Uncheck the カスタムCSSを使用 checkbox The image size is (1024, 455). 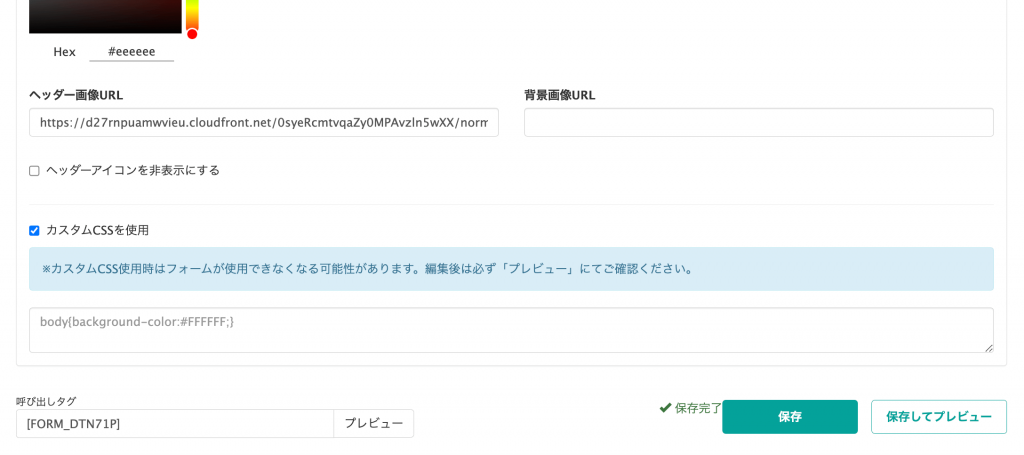tap(35, 230)
